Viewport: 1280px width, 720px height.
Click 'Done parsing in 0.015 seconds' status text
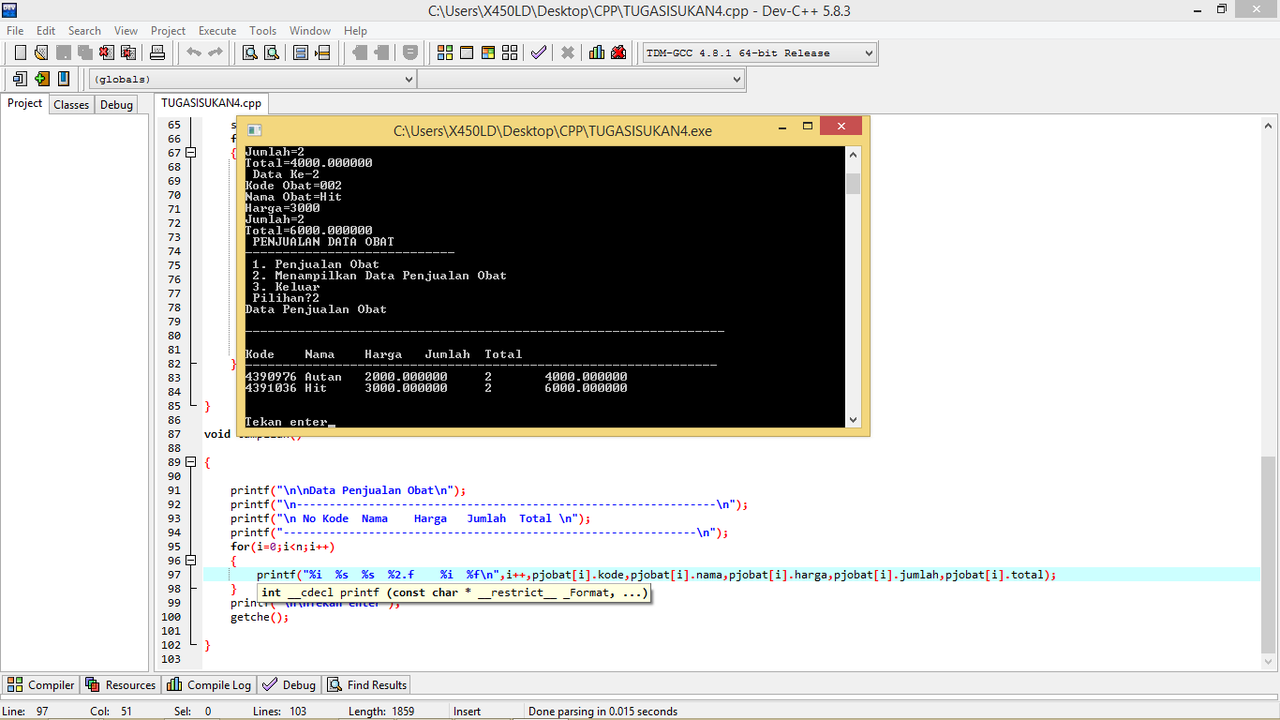603,712
